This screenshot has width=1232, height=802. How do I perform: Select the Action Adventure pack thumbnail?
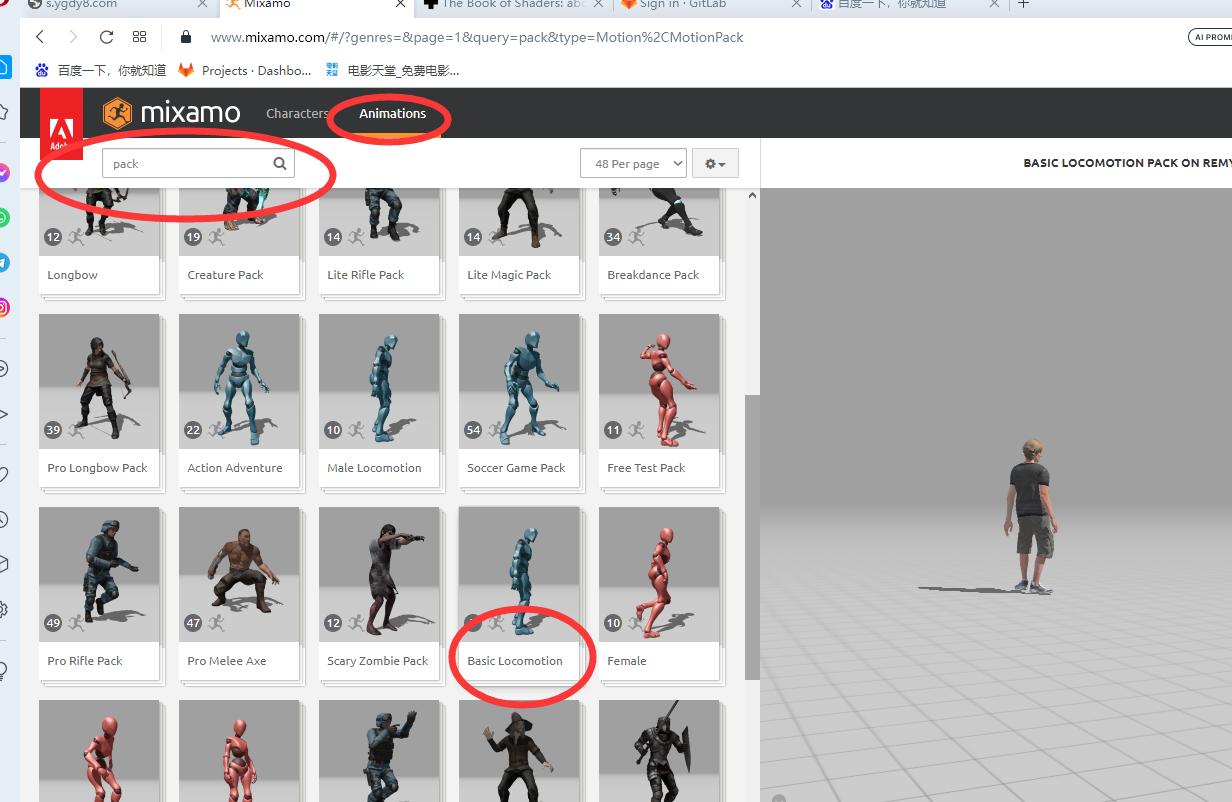click(239, 382)
